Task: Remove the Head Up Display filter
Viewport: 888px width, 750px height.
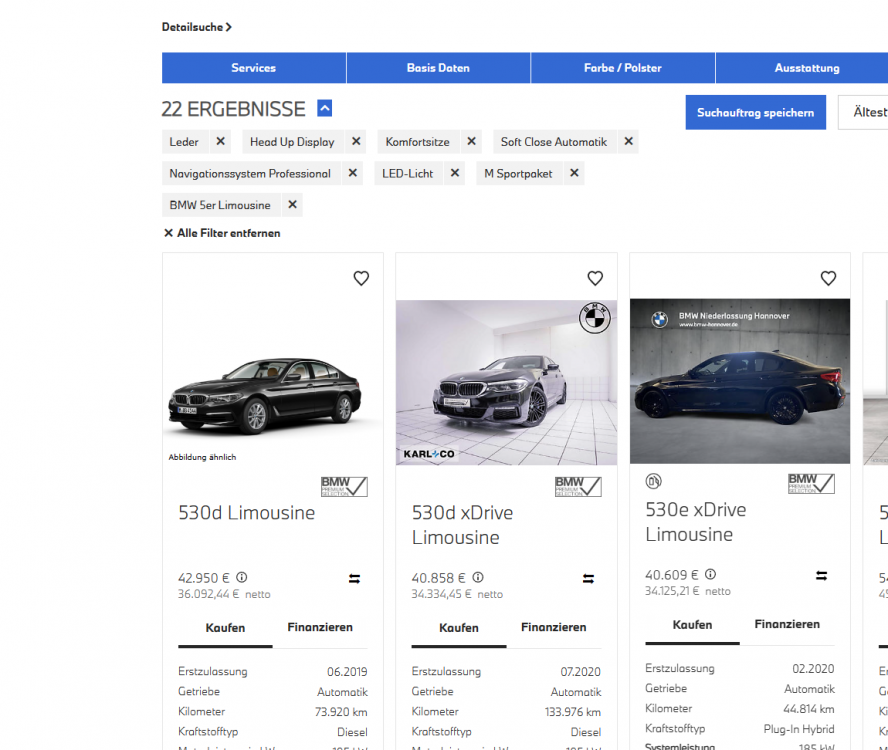Action: pos(356,142)
